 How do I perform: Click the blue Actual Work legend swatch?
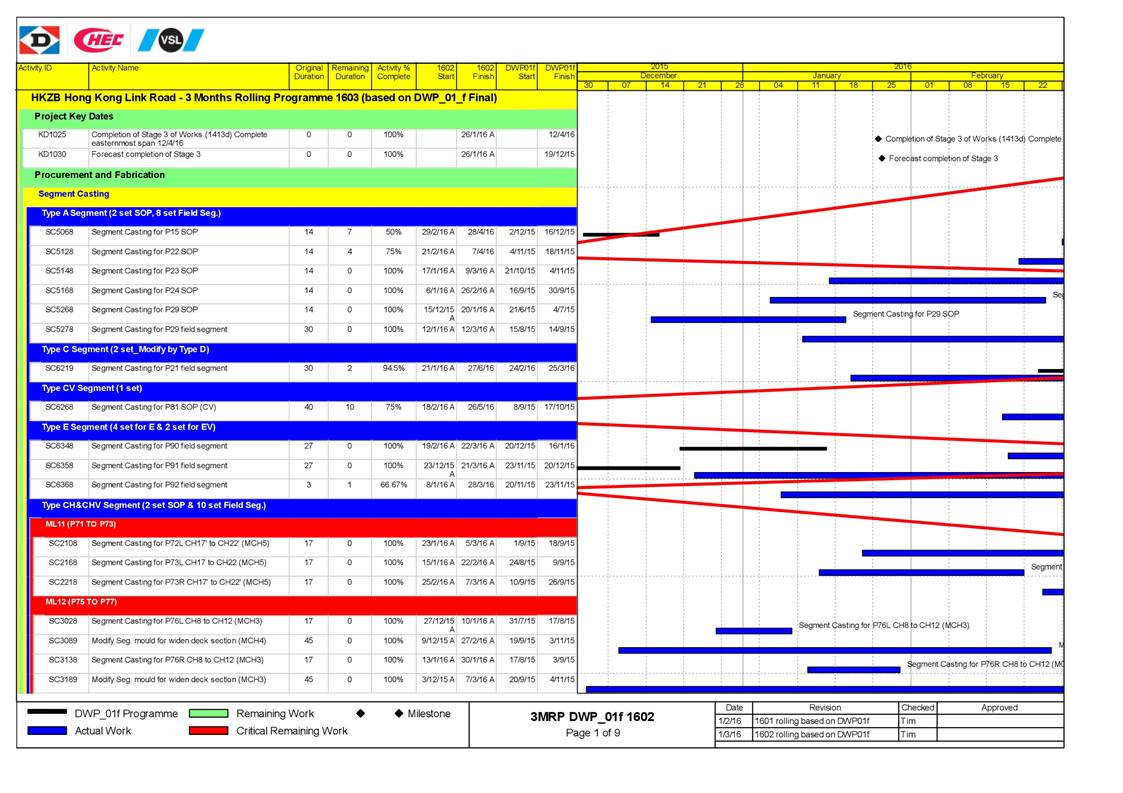tap(47, 731)
